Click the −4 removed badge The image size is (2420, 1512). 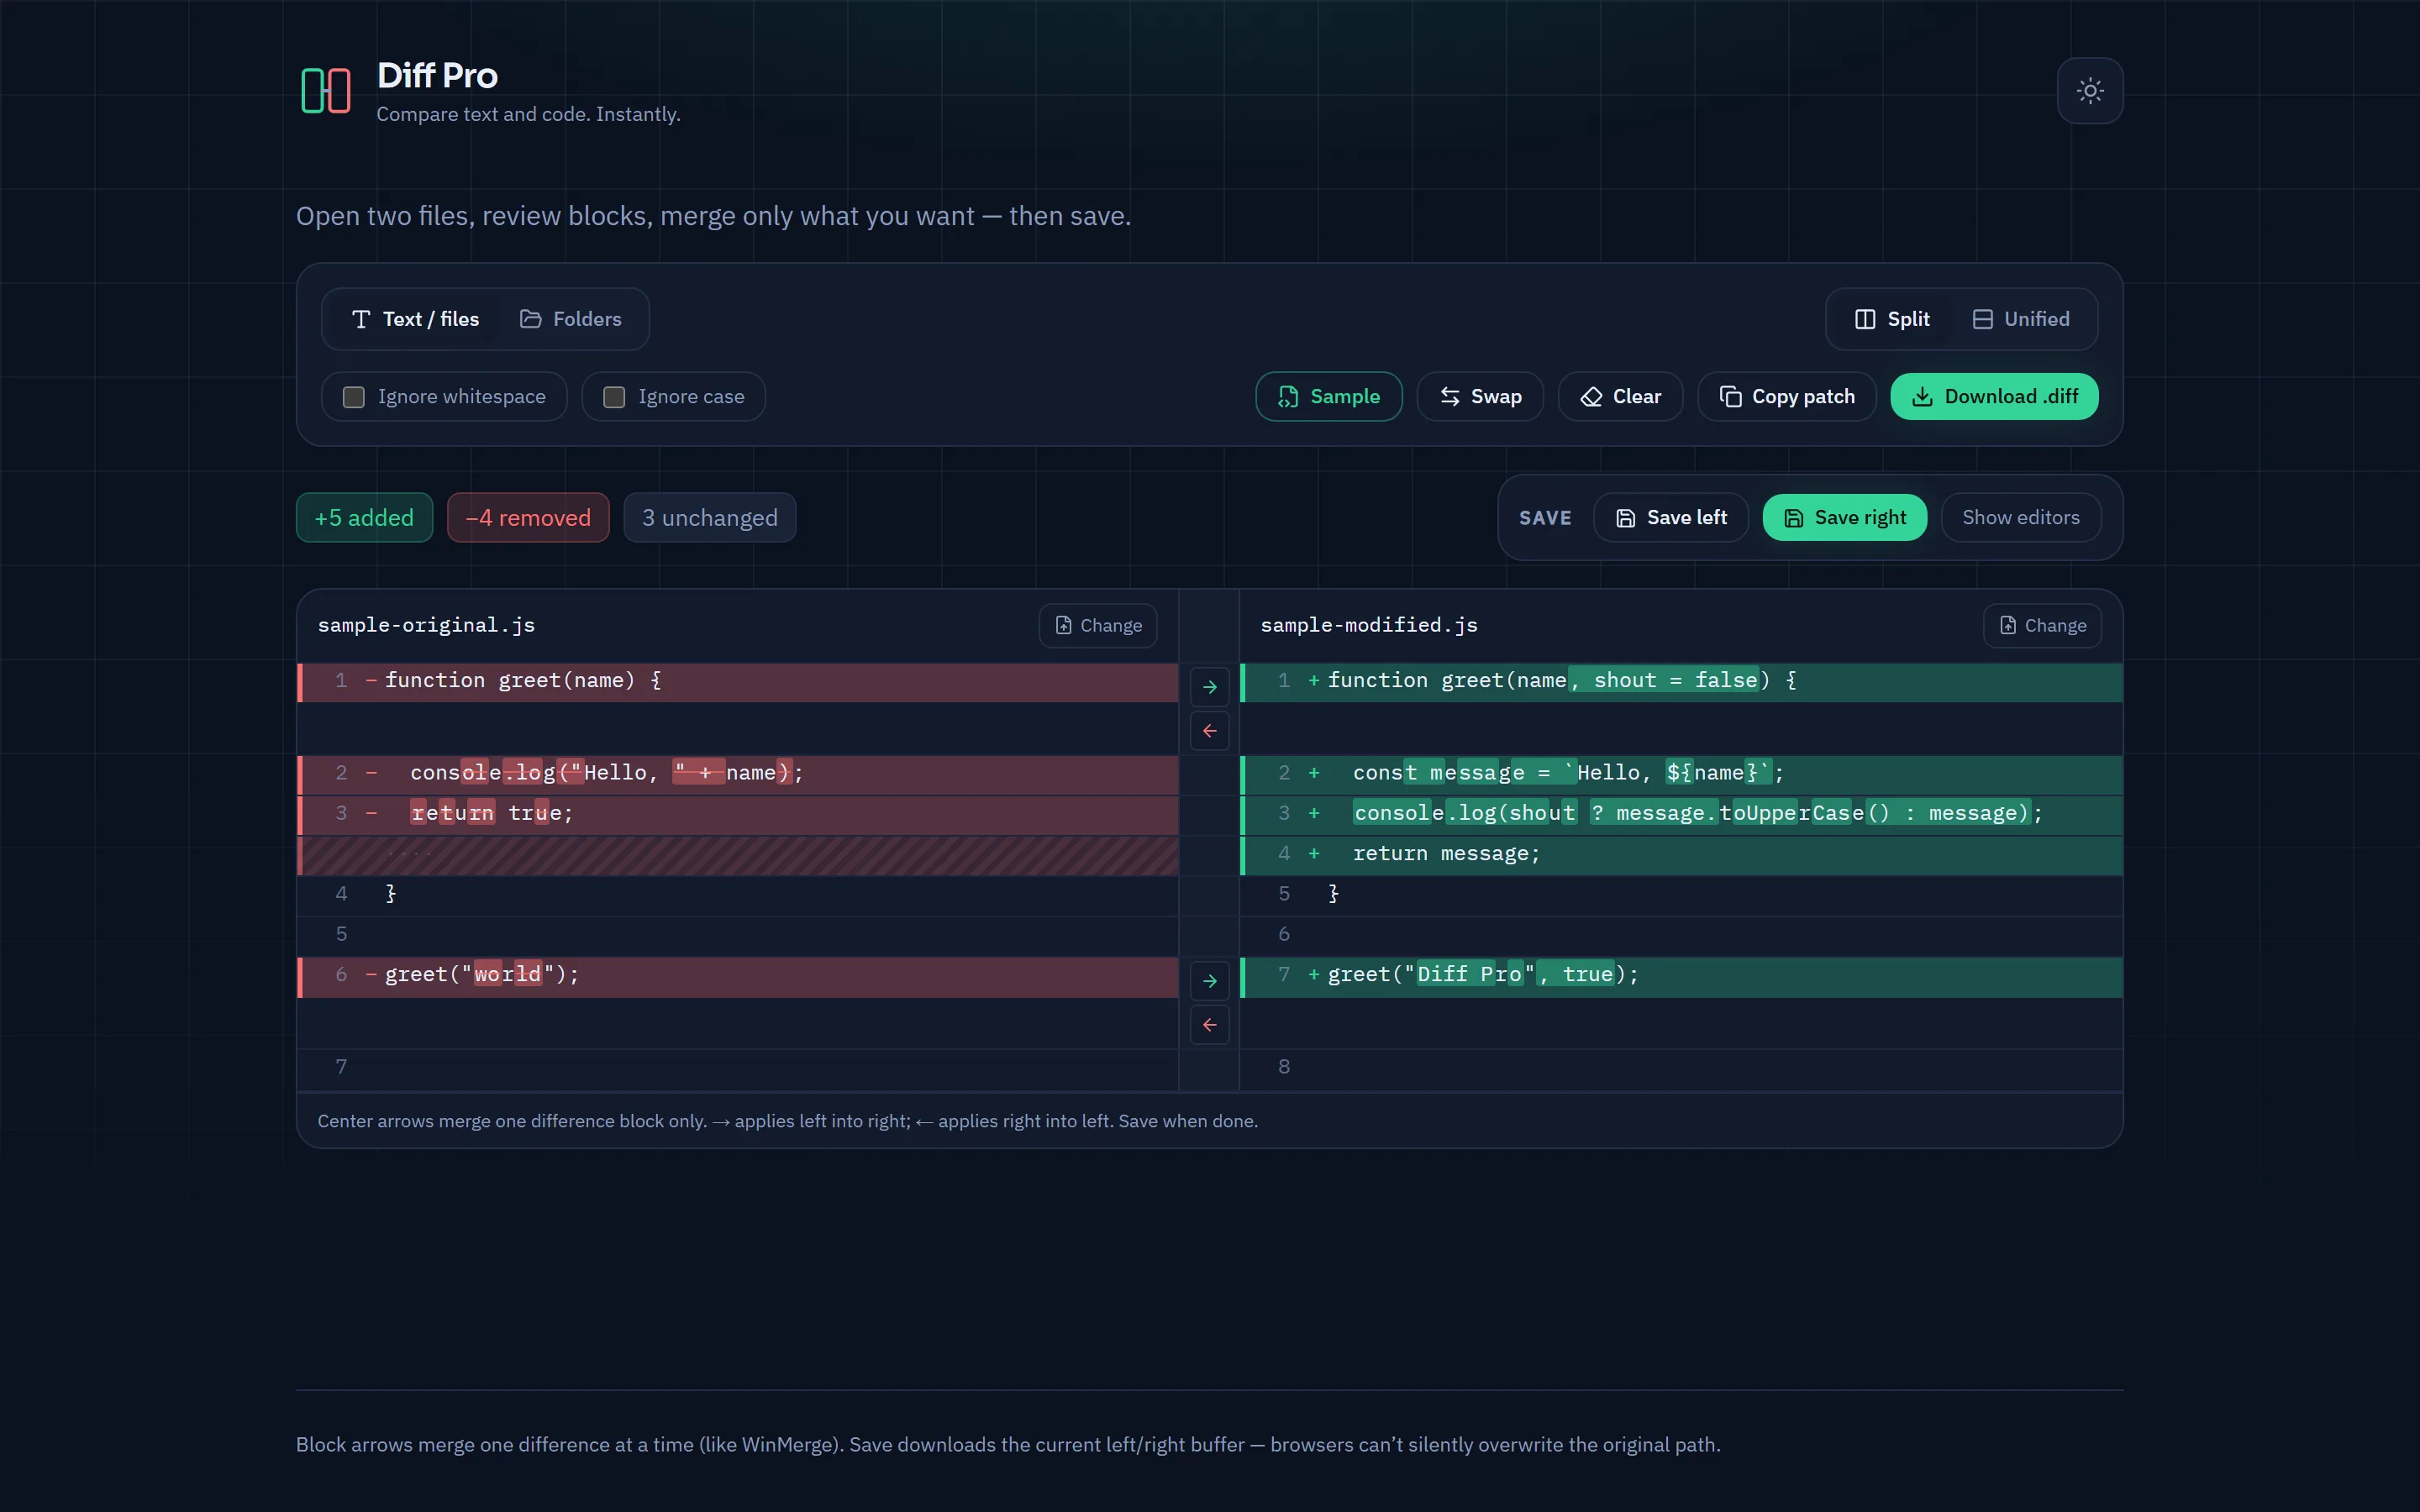(x=528, y=518)
